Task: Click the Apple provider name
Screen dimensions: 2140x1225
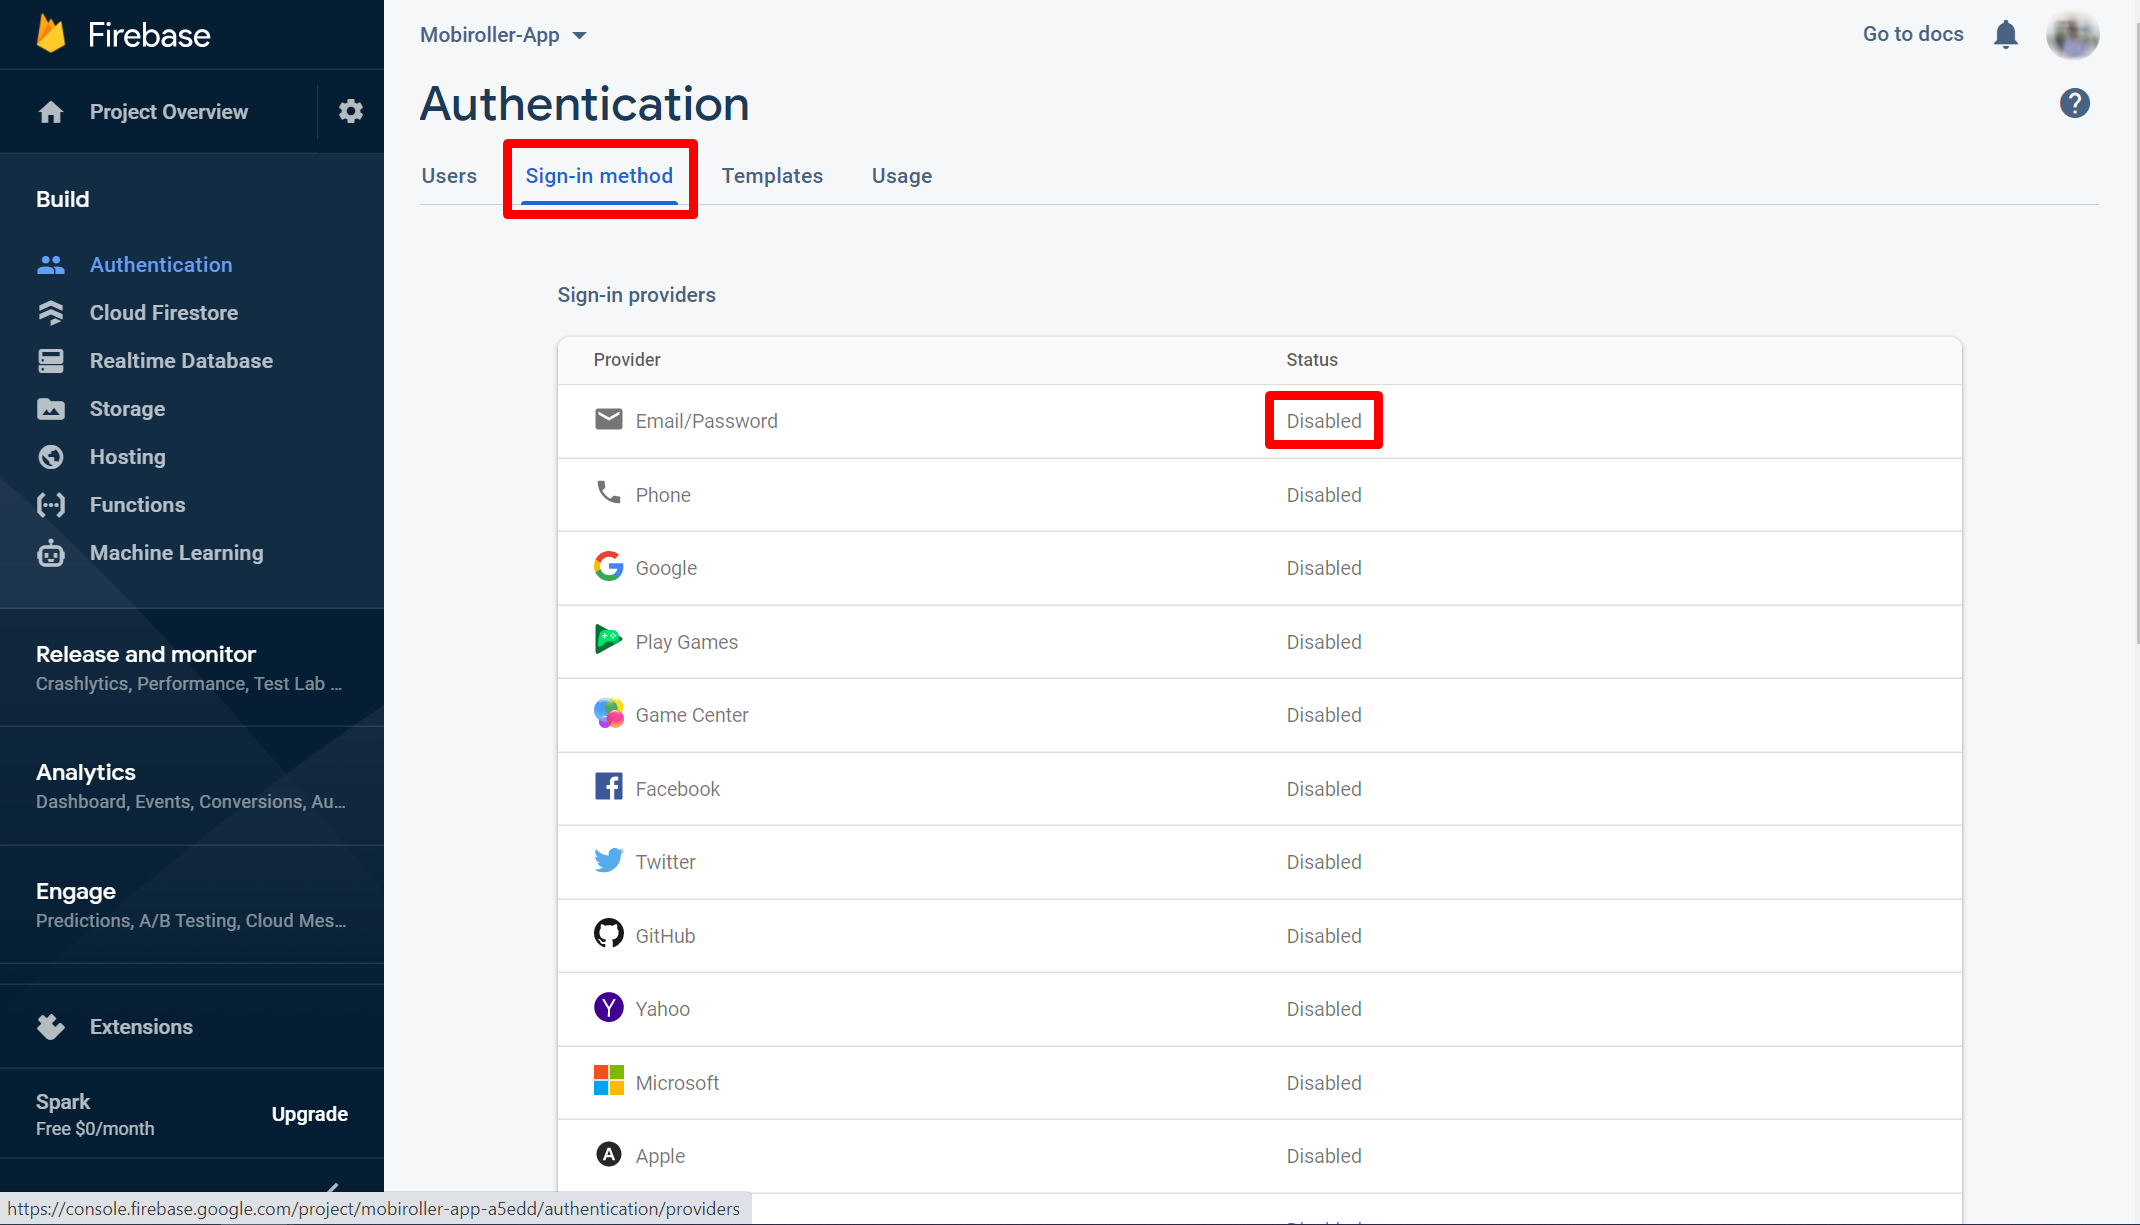Action: coord(661,1156)
